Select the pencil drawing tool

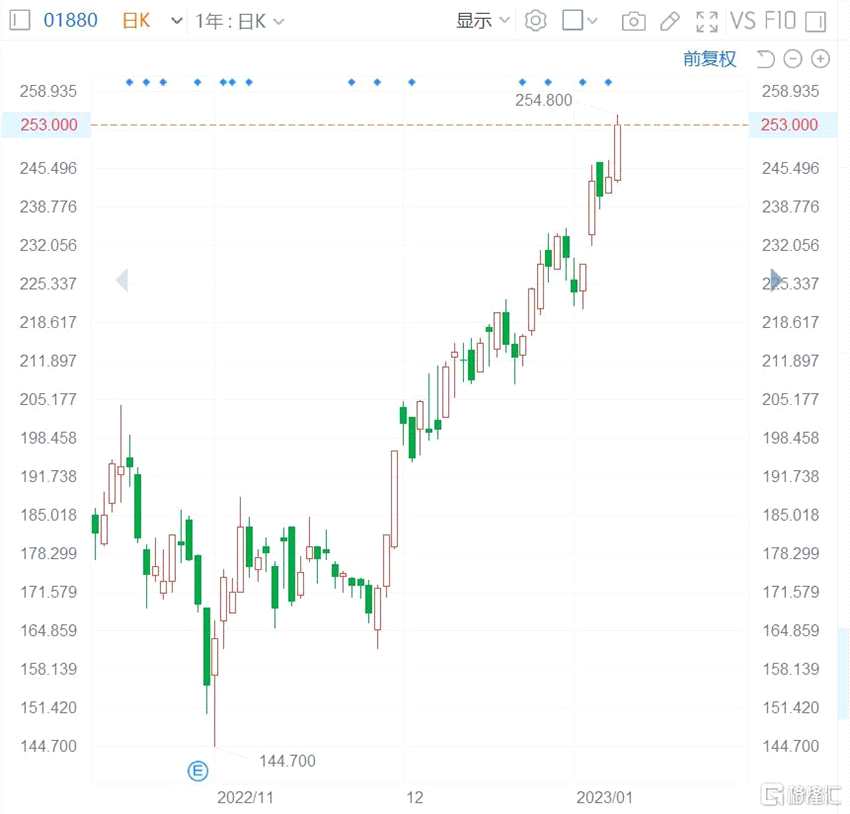[x=670, y=20]
